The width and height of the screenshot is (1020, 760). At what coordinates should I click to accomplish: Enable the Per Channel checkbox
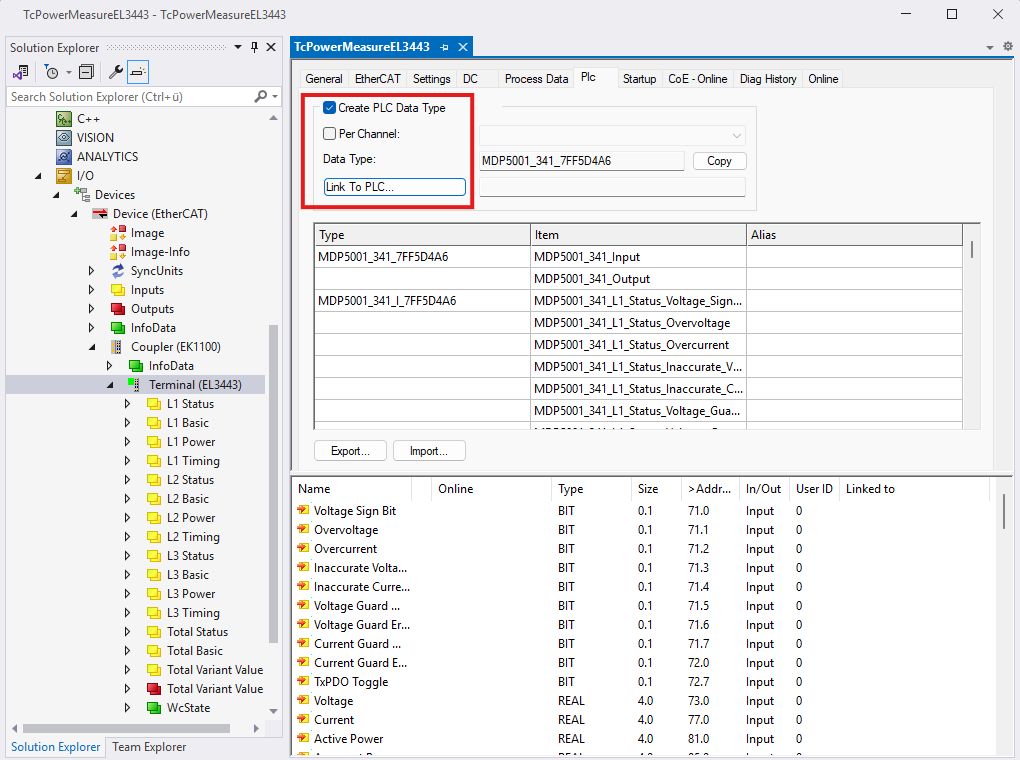(x=330, y=134)
